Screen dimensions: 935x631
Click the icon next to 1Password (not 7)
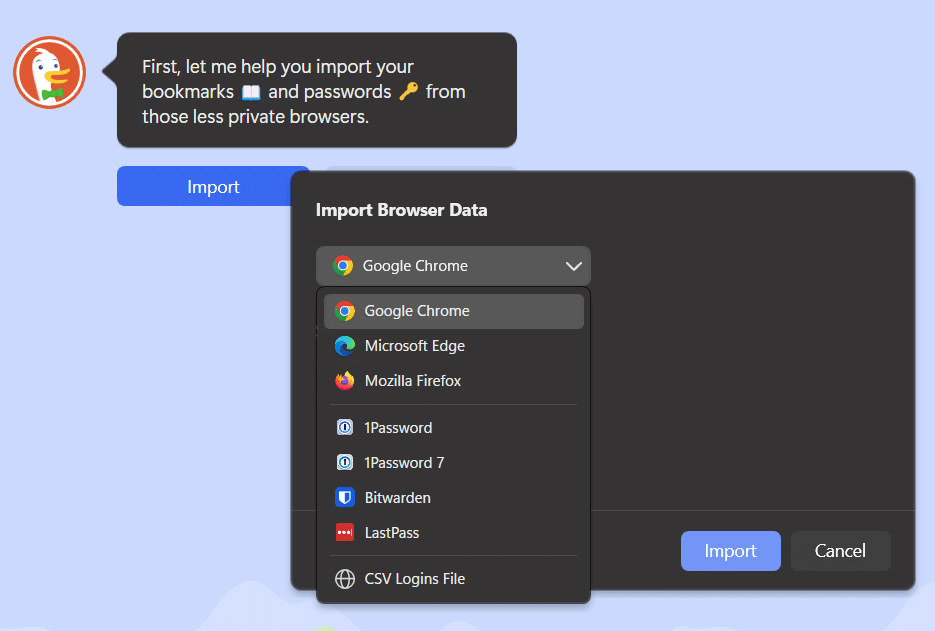click(x=345, y=428)
